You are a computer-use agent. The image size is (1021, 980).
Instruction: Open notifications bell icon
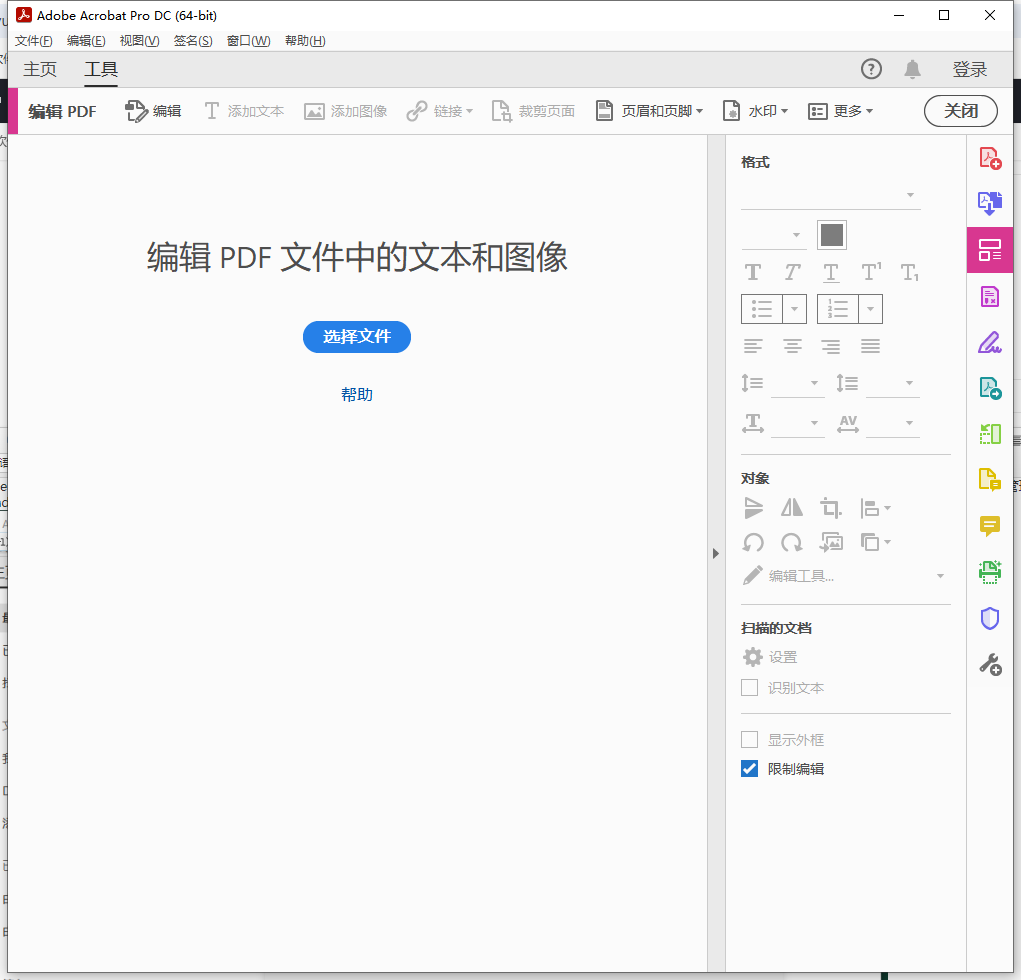(912, 69)
